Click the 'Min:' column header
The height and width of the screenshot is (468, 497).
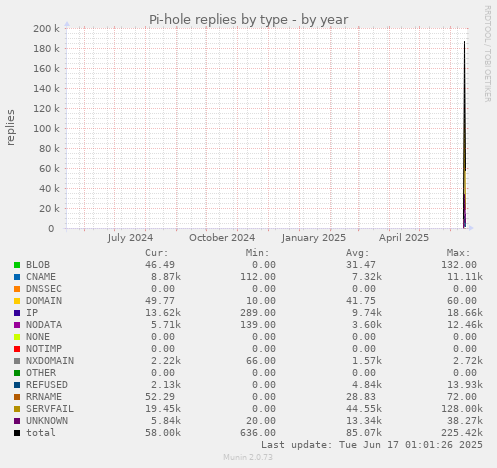tap(257, 253)
